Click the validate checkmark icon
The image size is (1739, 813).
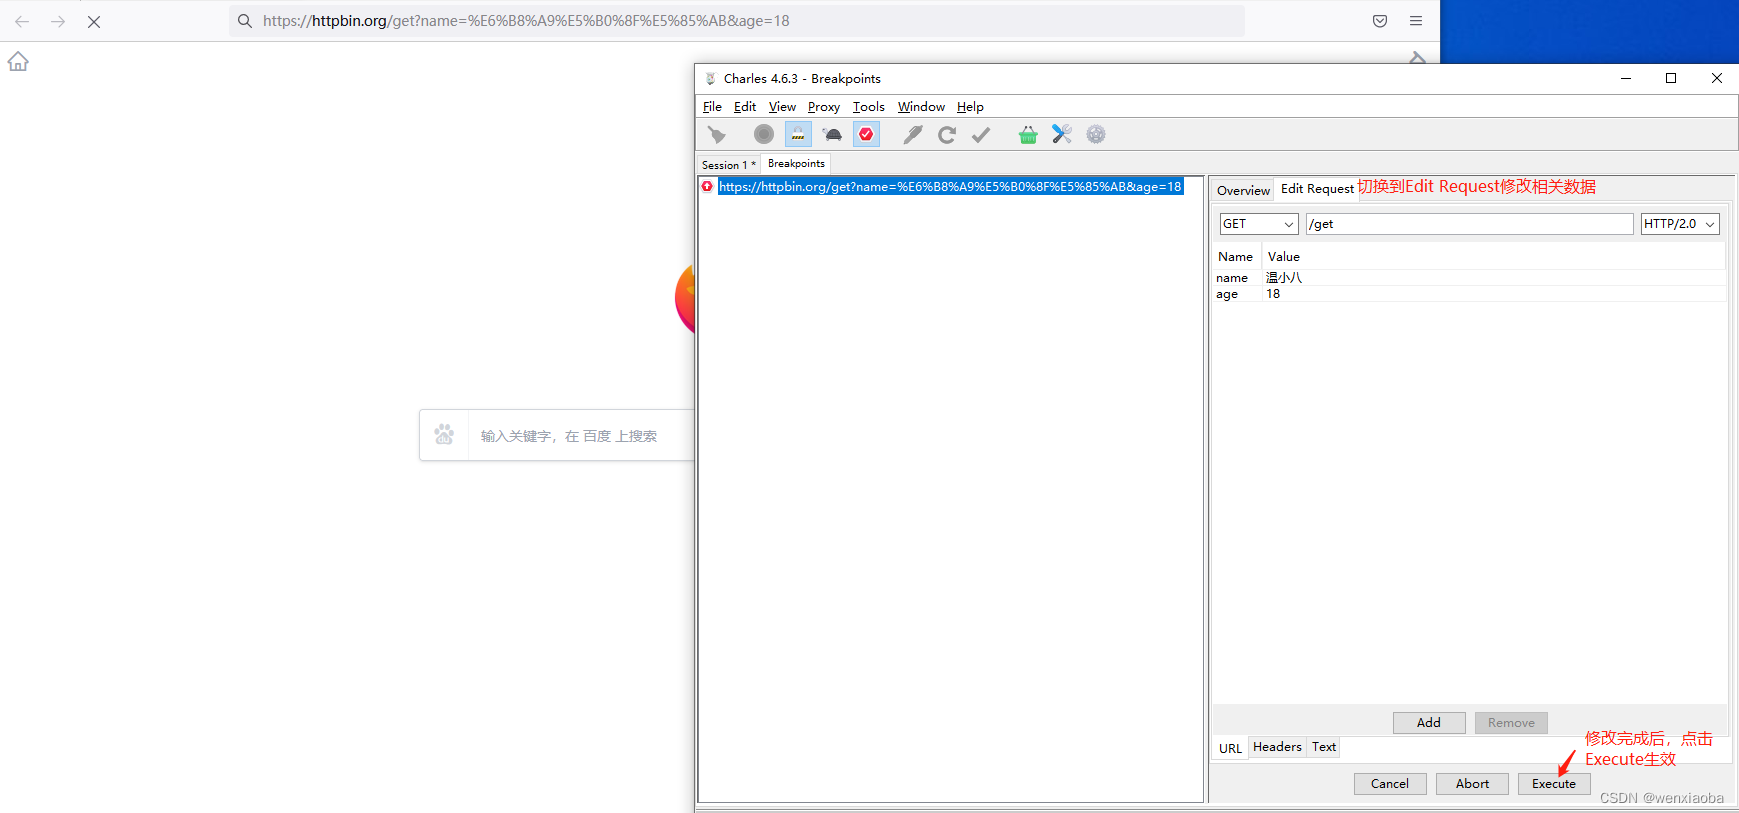981,134
